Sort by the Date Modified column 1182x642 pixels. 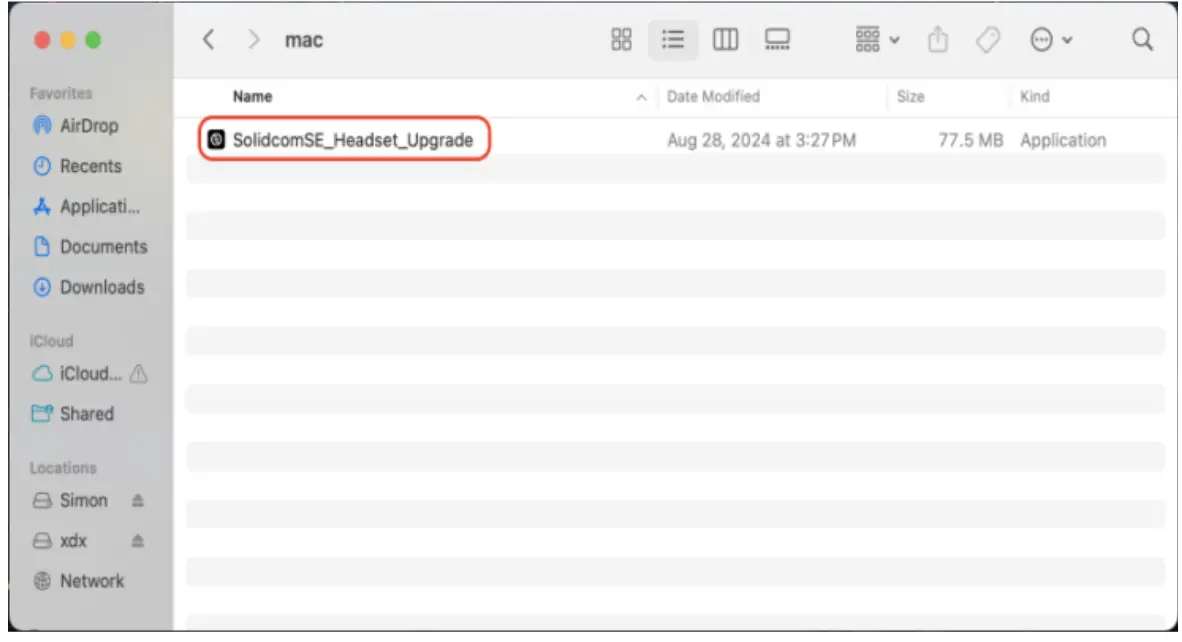point(713,96)
